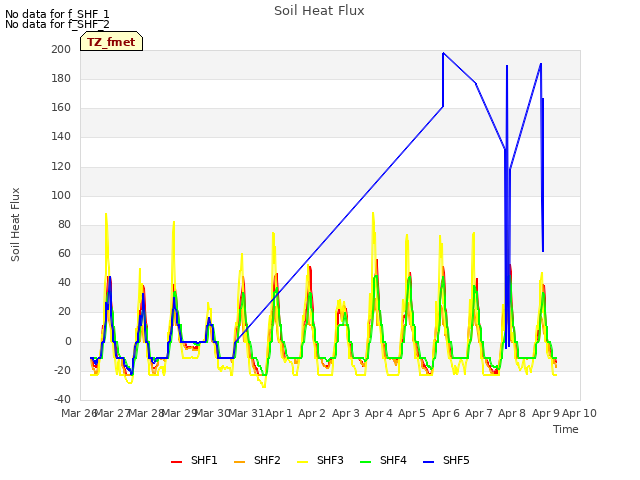Click the 100 y-axis tick label
The image size is (640, 480).
[61, 196]
